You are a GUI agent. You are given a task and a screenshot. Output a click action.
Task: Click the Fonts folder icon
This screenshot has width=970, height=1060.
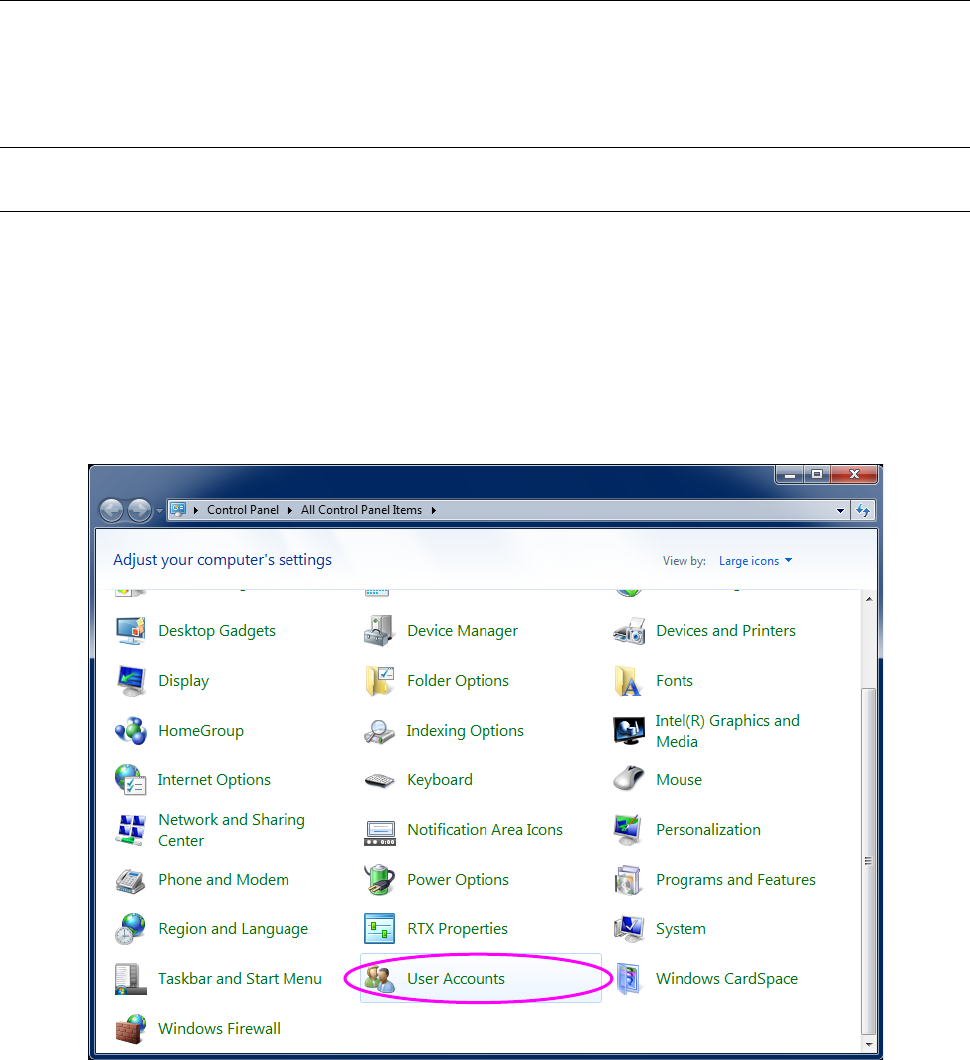(629, 681)
